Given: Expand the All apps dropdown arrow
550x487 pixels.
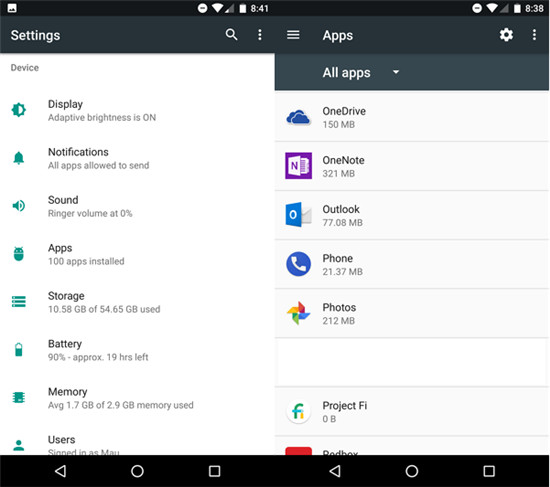Looking at the screenshot, I should pos(396,72).
